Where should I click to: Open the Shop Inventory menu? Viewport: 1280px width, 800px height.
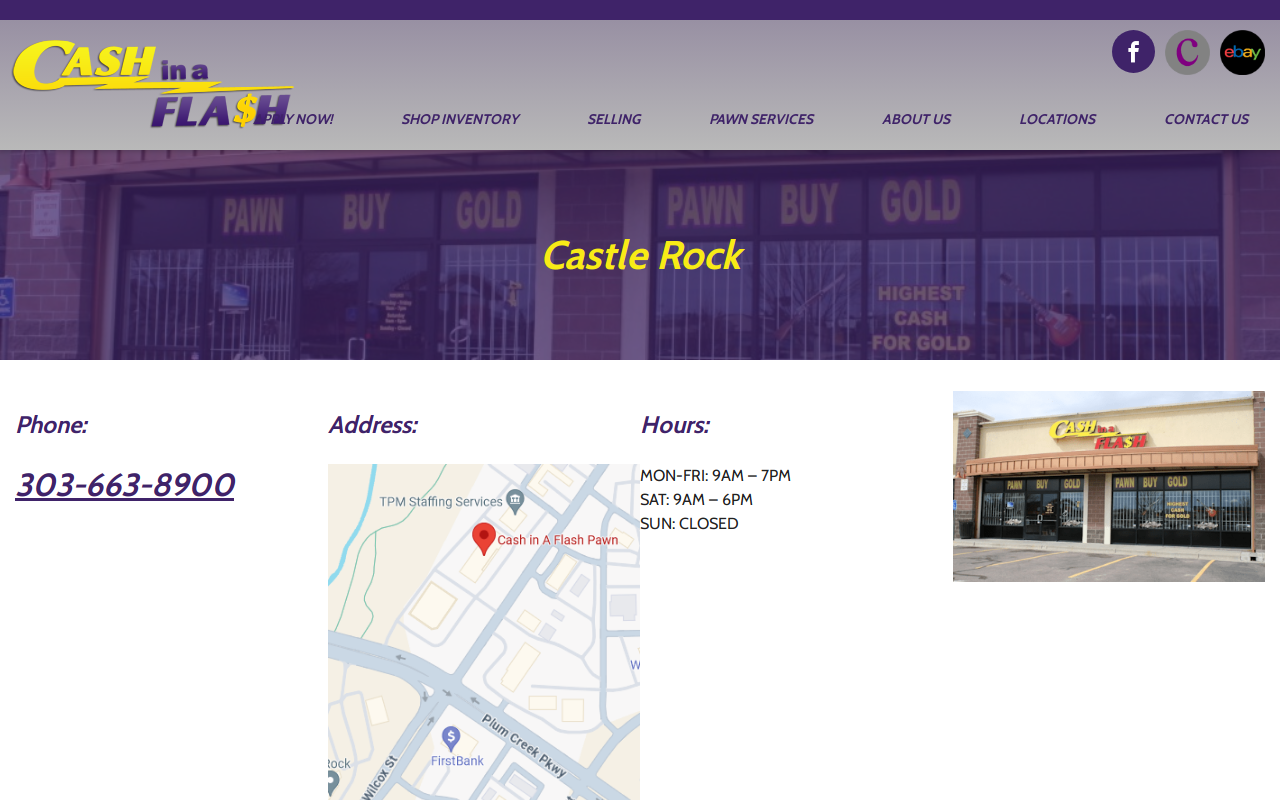tap(460, 119)
